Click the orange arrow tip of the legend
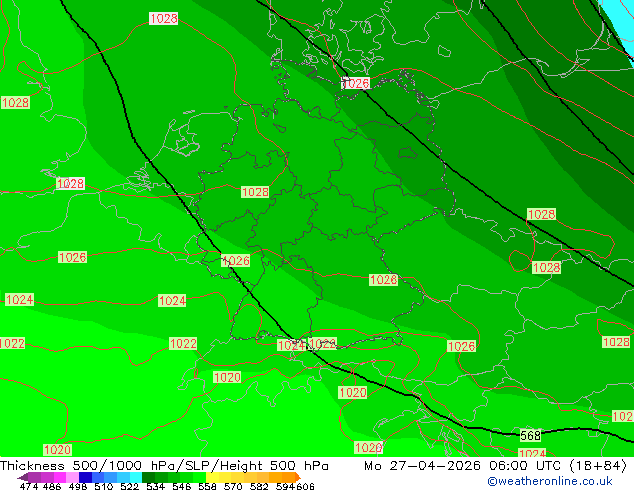Screen dimensions: 634x490 (x=298, y=477)
